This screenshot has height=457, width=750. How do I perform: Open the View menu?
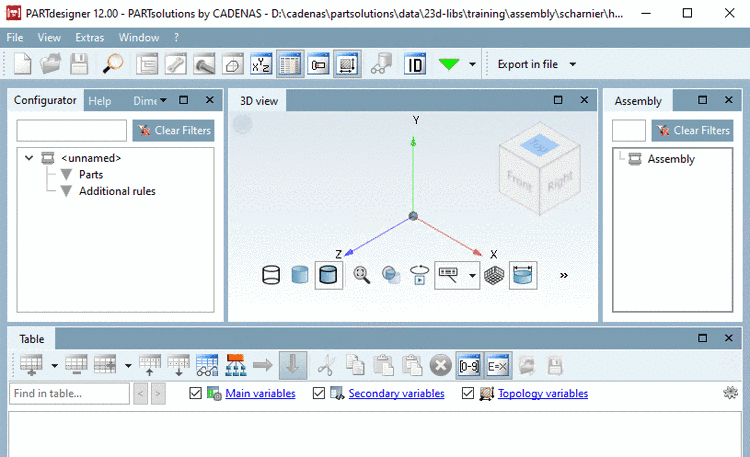pyautogui.click(x=49, y=37)
